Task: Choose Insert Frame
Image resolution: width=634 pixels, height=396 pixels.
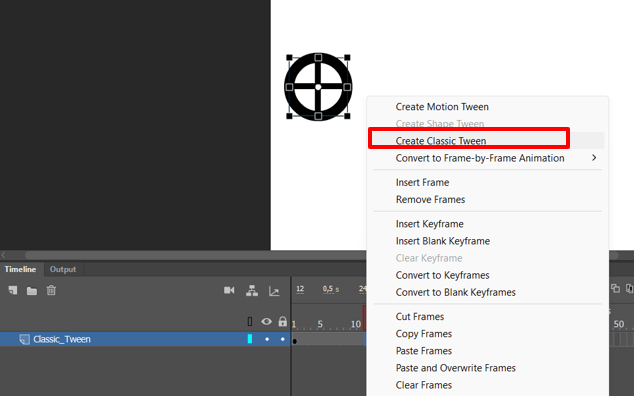Action: point(422,182)
